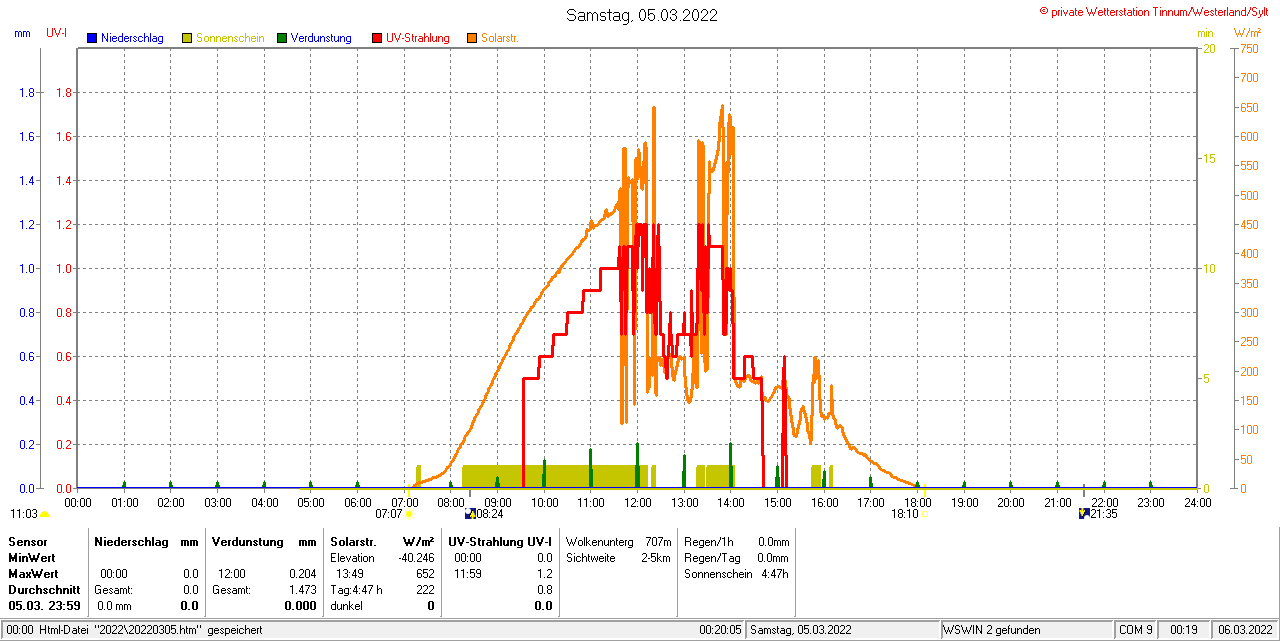Select the Niederschlag legend label
This screenshot has height=641, width=1280.
pyautogui.click(x=132, y=38)
